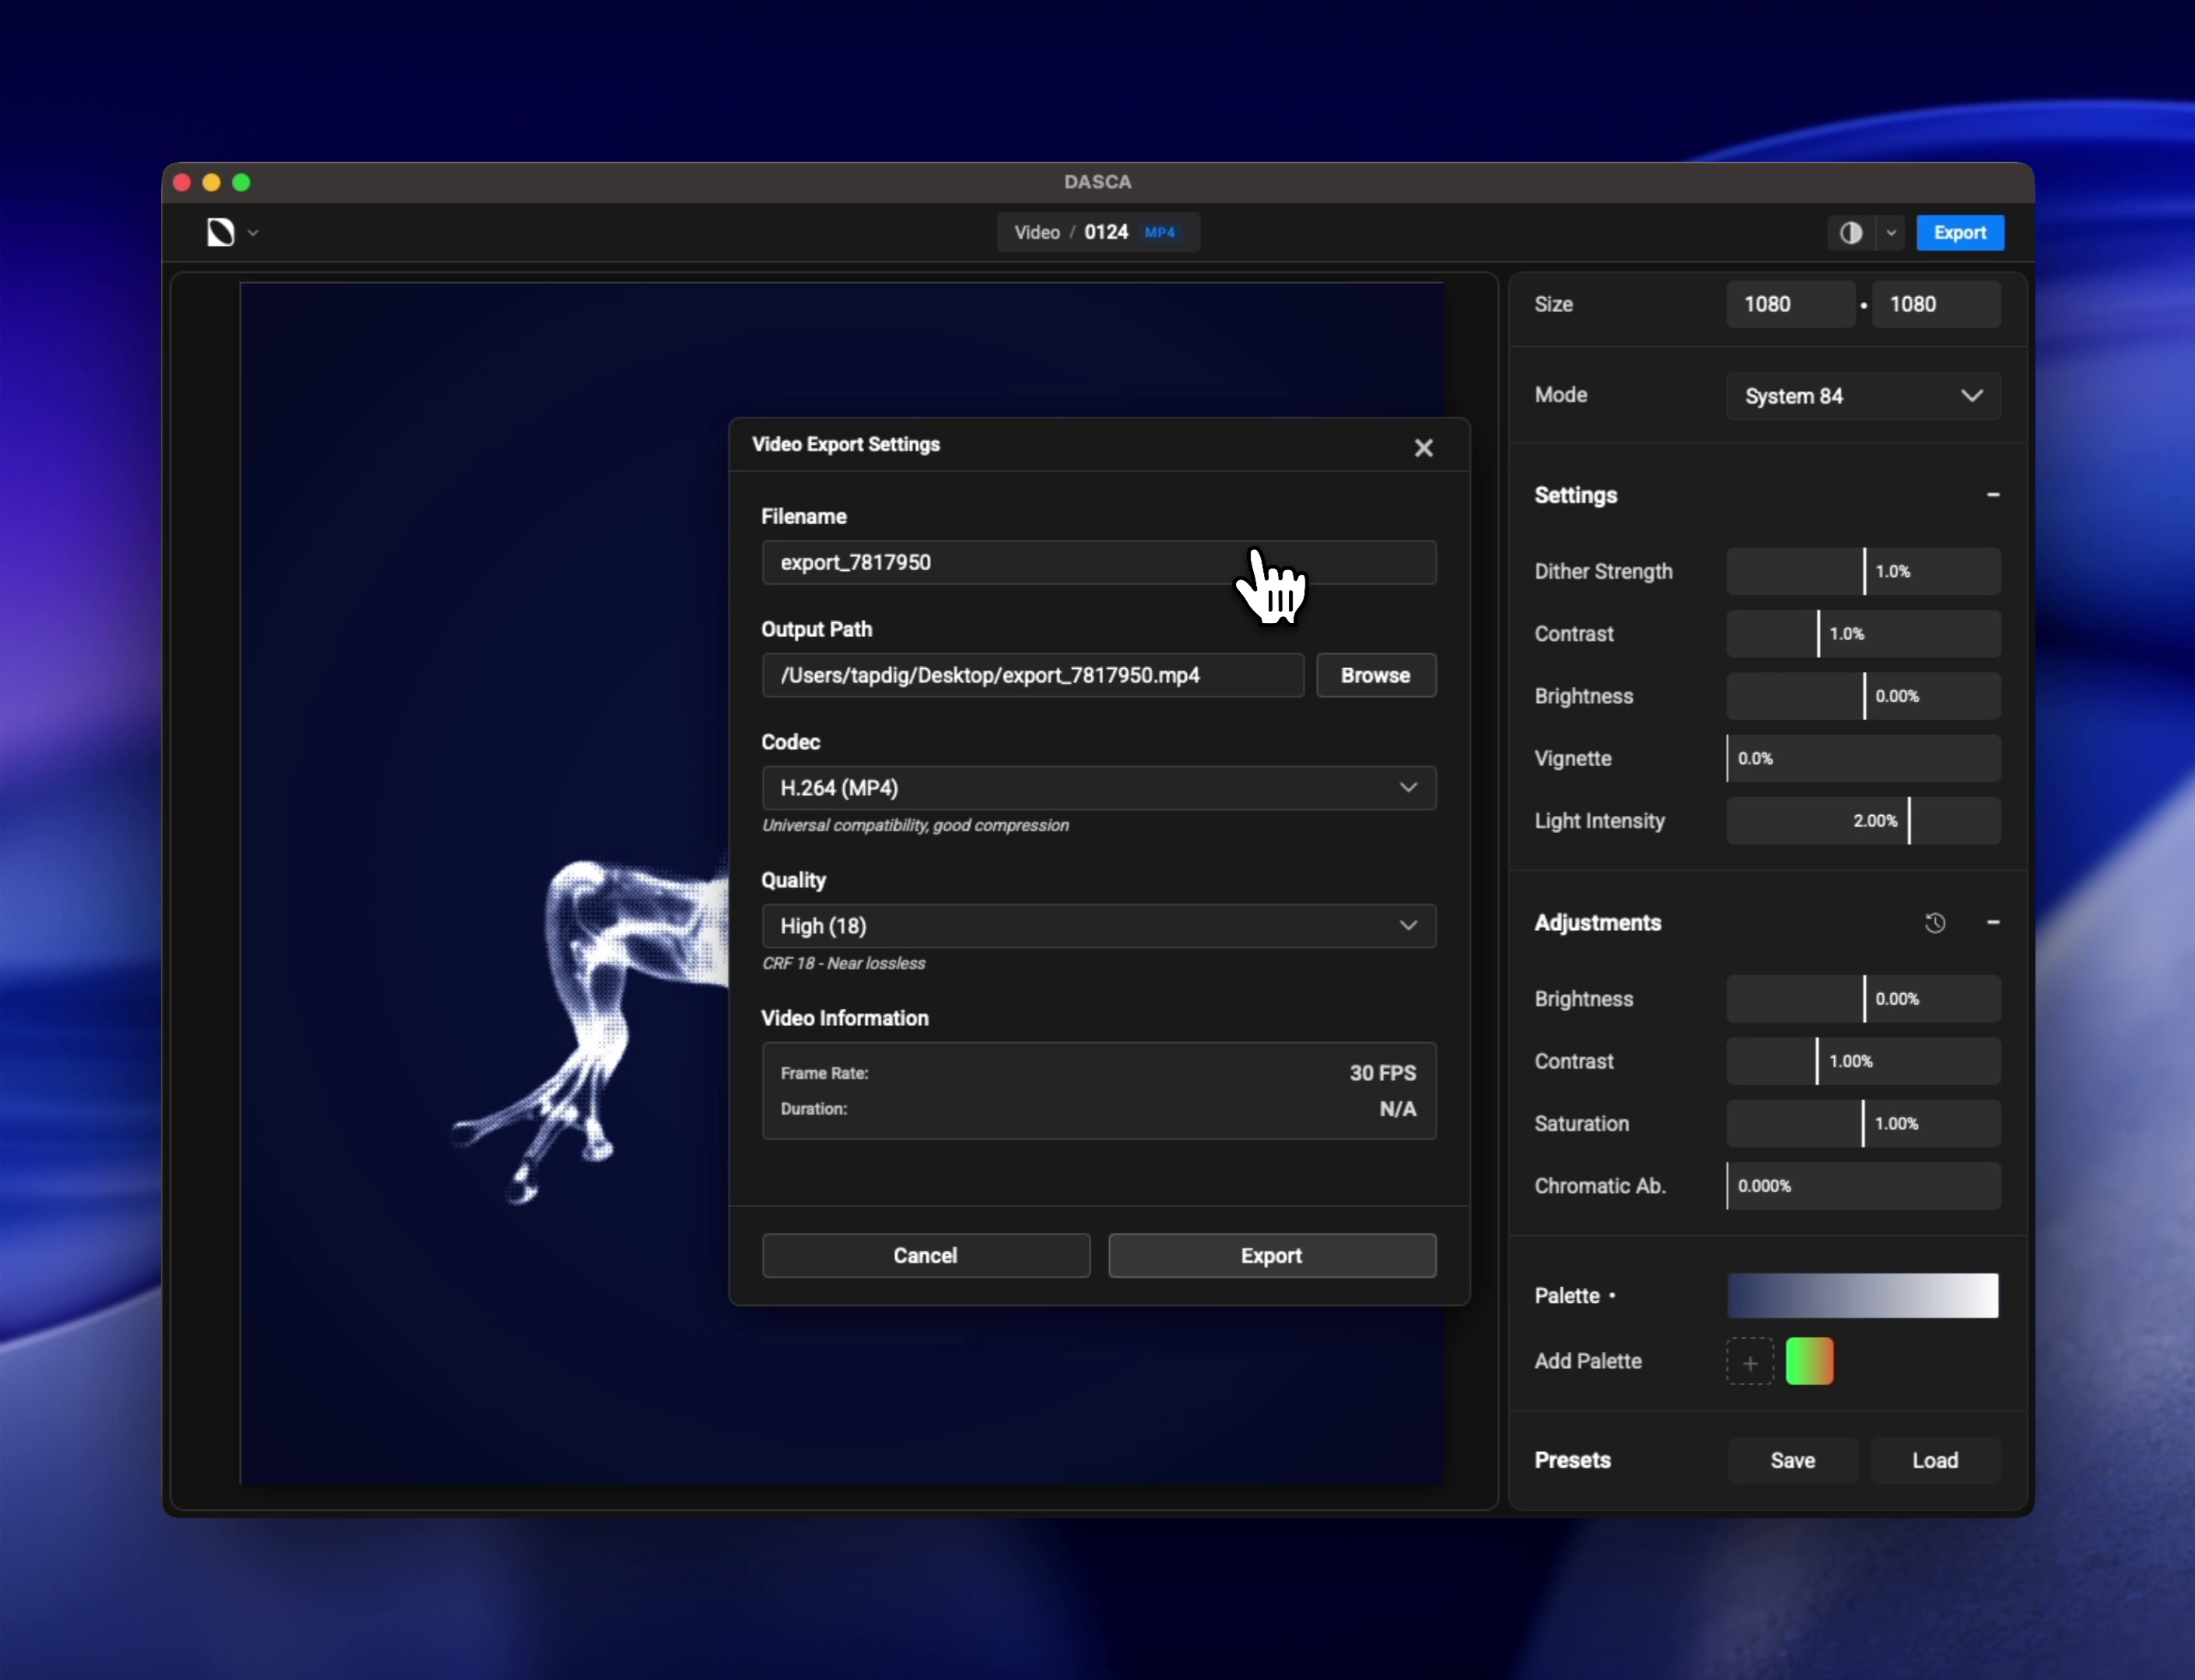The width and height of the screenshot is (2195, 1680).
Task: Open the Mode System 84 dropdown
Action: [x=1862, y=395]
